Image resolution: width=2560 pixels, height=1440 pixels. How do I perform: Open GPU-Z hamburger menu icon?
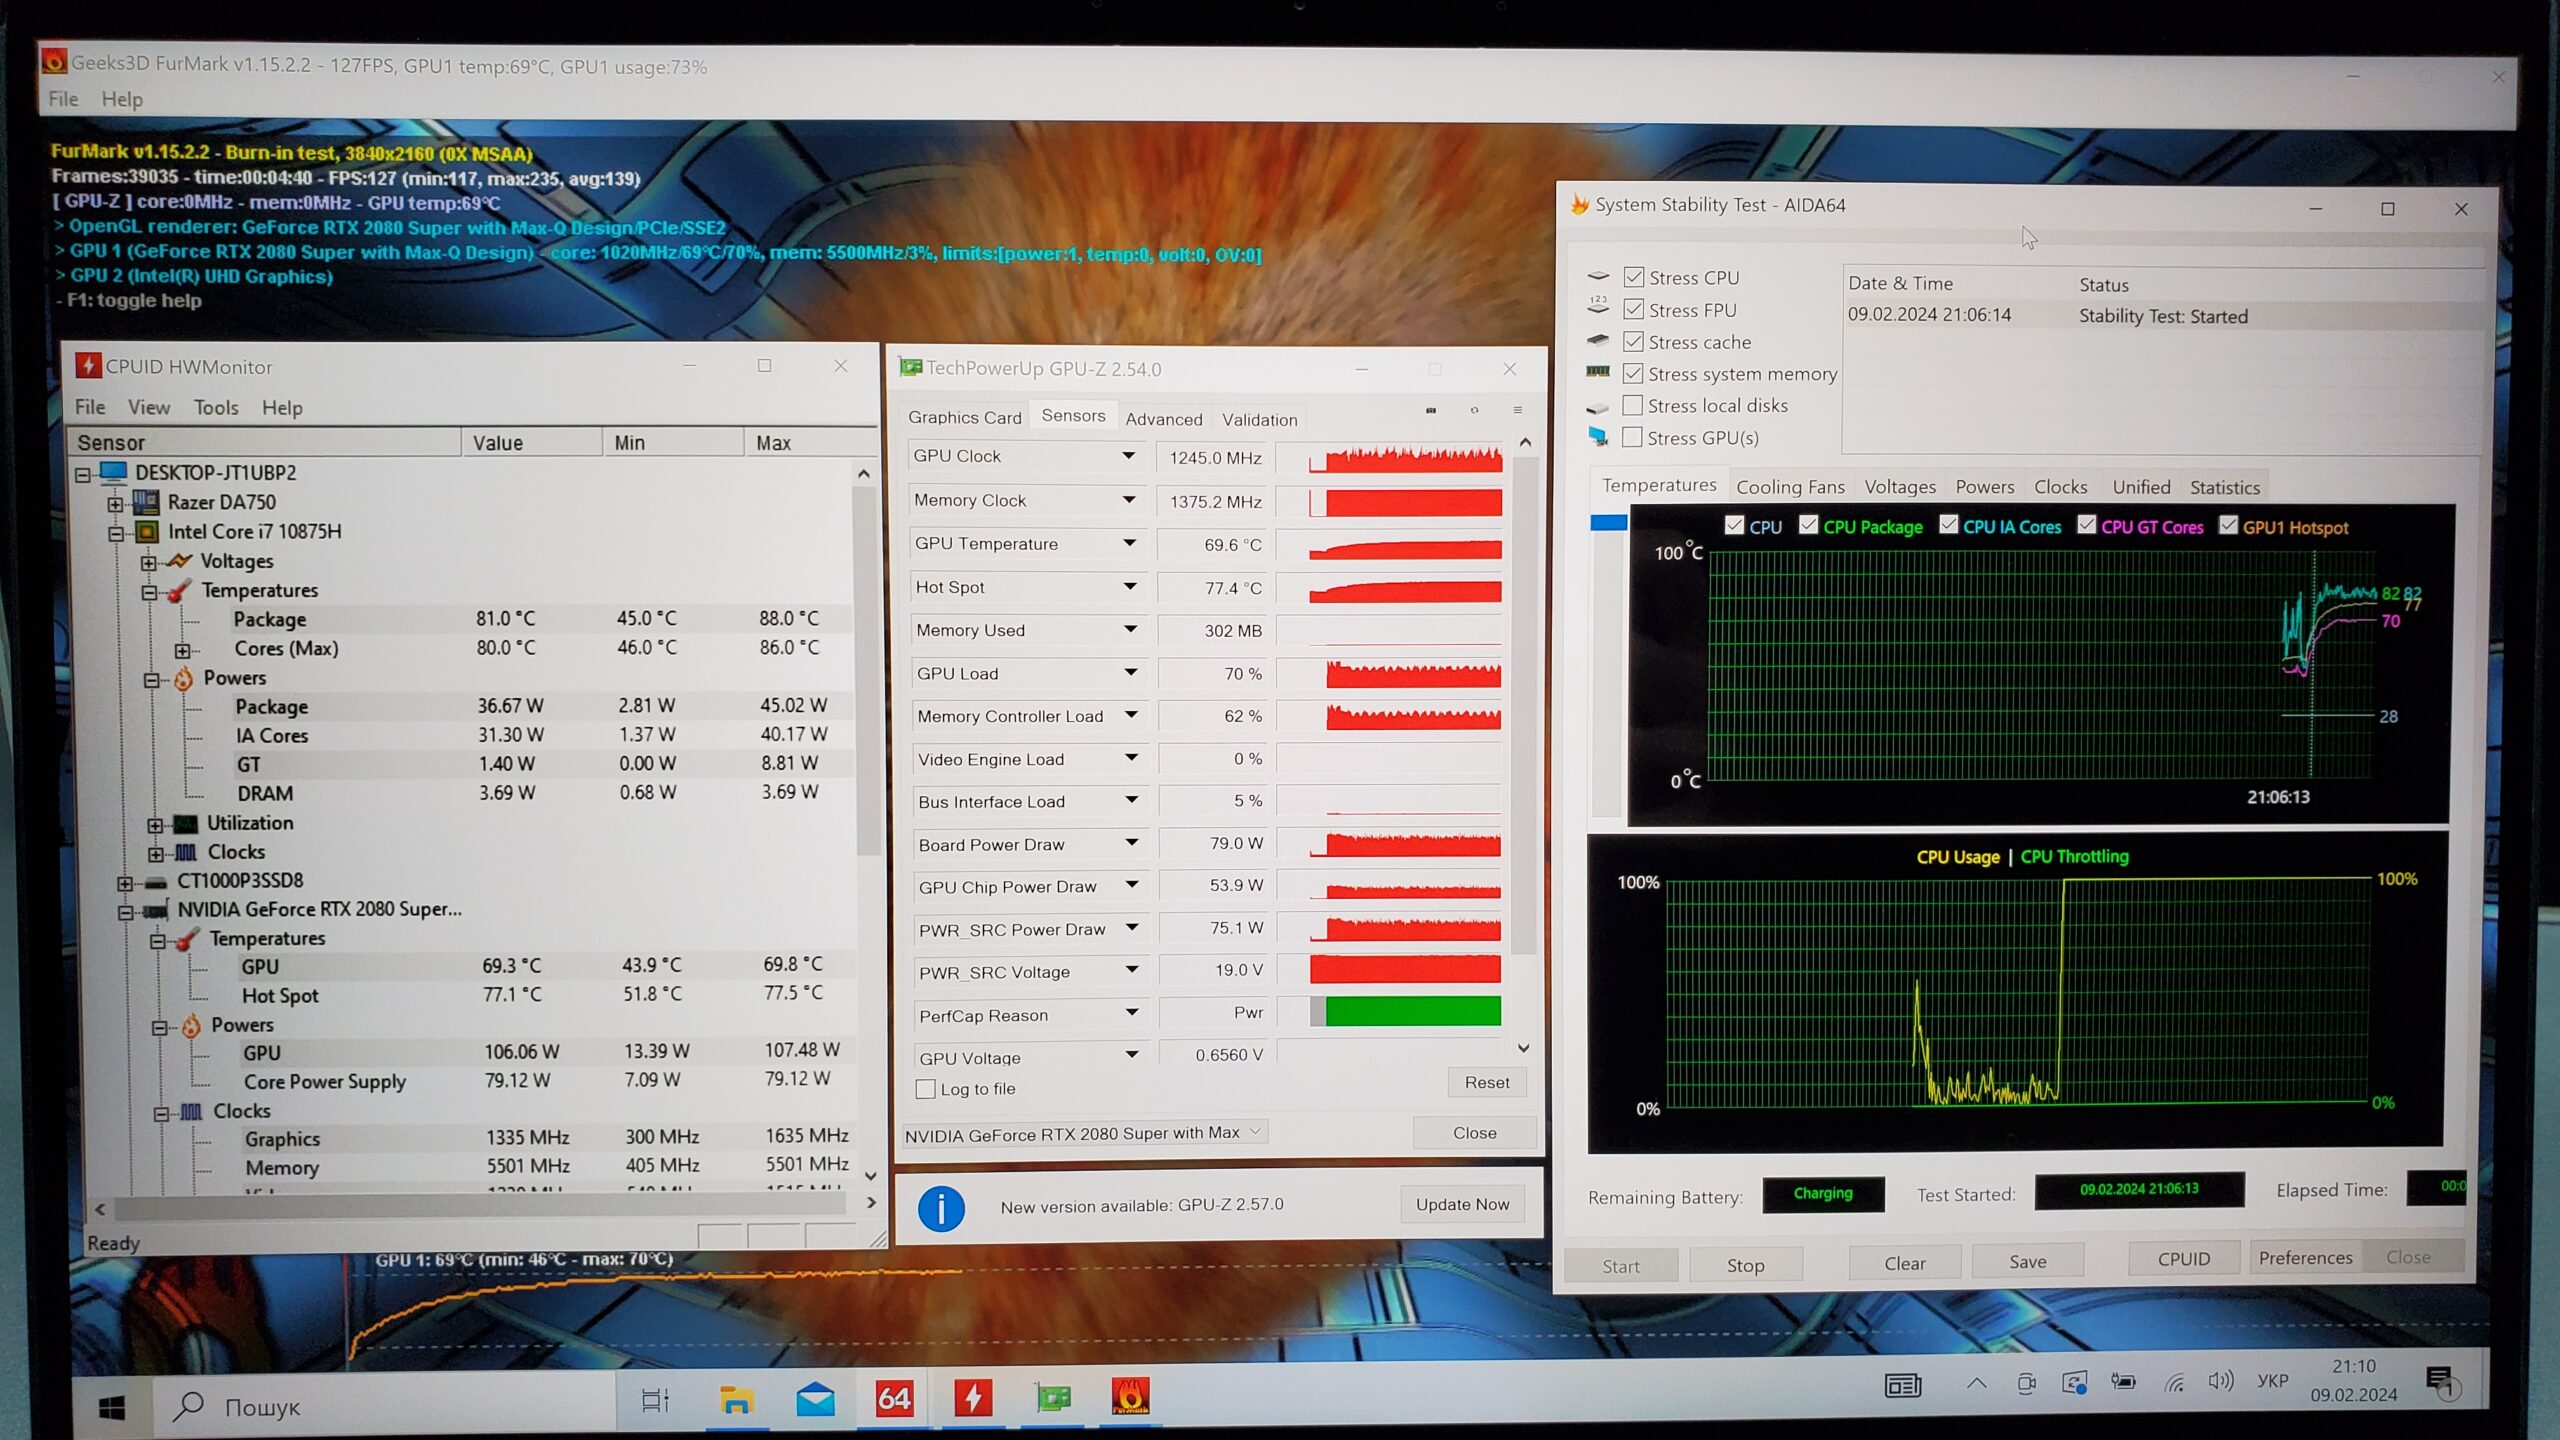tap(1517, 411)
